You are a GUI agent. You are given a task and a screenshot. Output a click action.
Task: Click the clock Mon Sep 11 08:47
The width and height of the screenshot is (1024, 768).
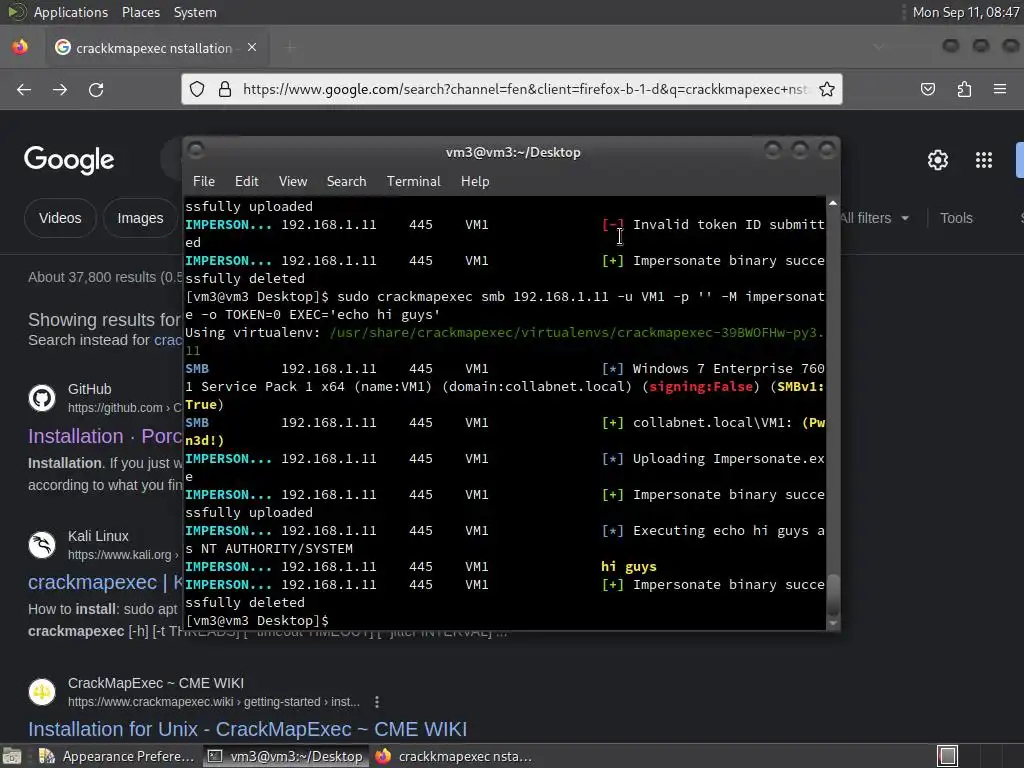[x=965, y=12]
